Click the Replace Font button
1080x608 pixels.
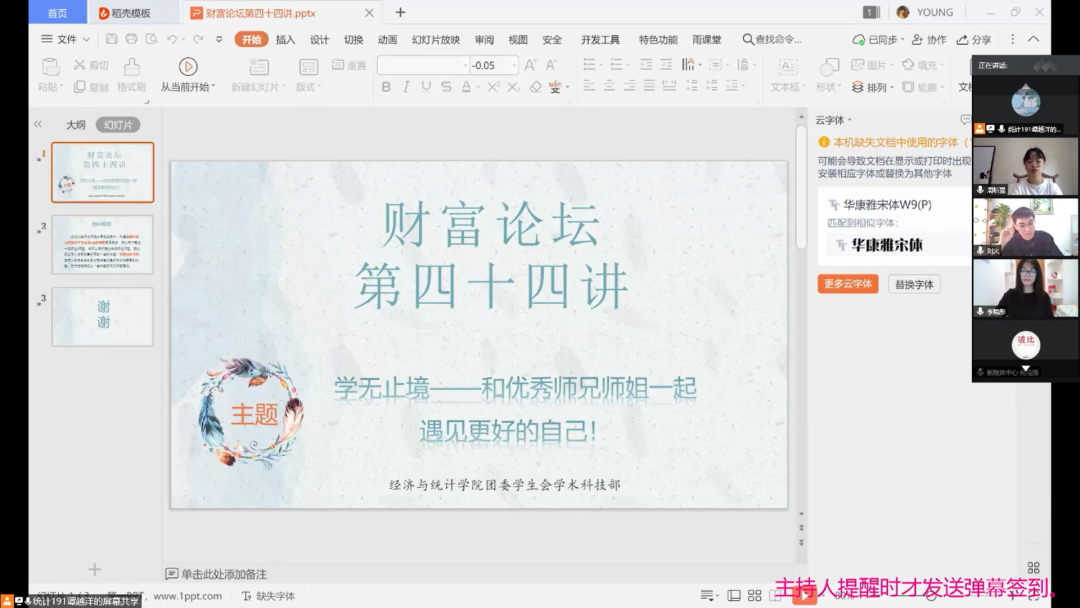[x=913, y=284]
